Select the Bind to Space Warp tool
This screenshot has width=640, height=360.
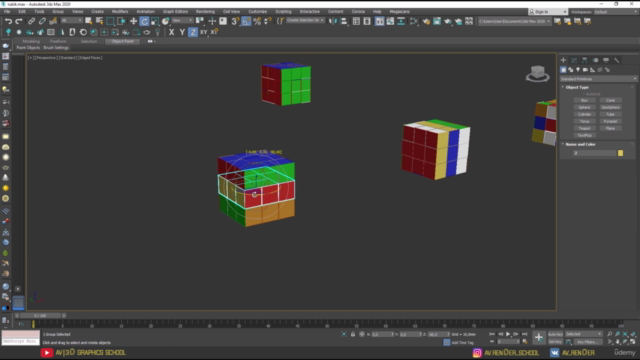53,21
